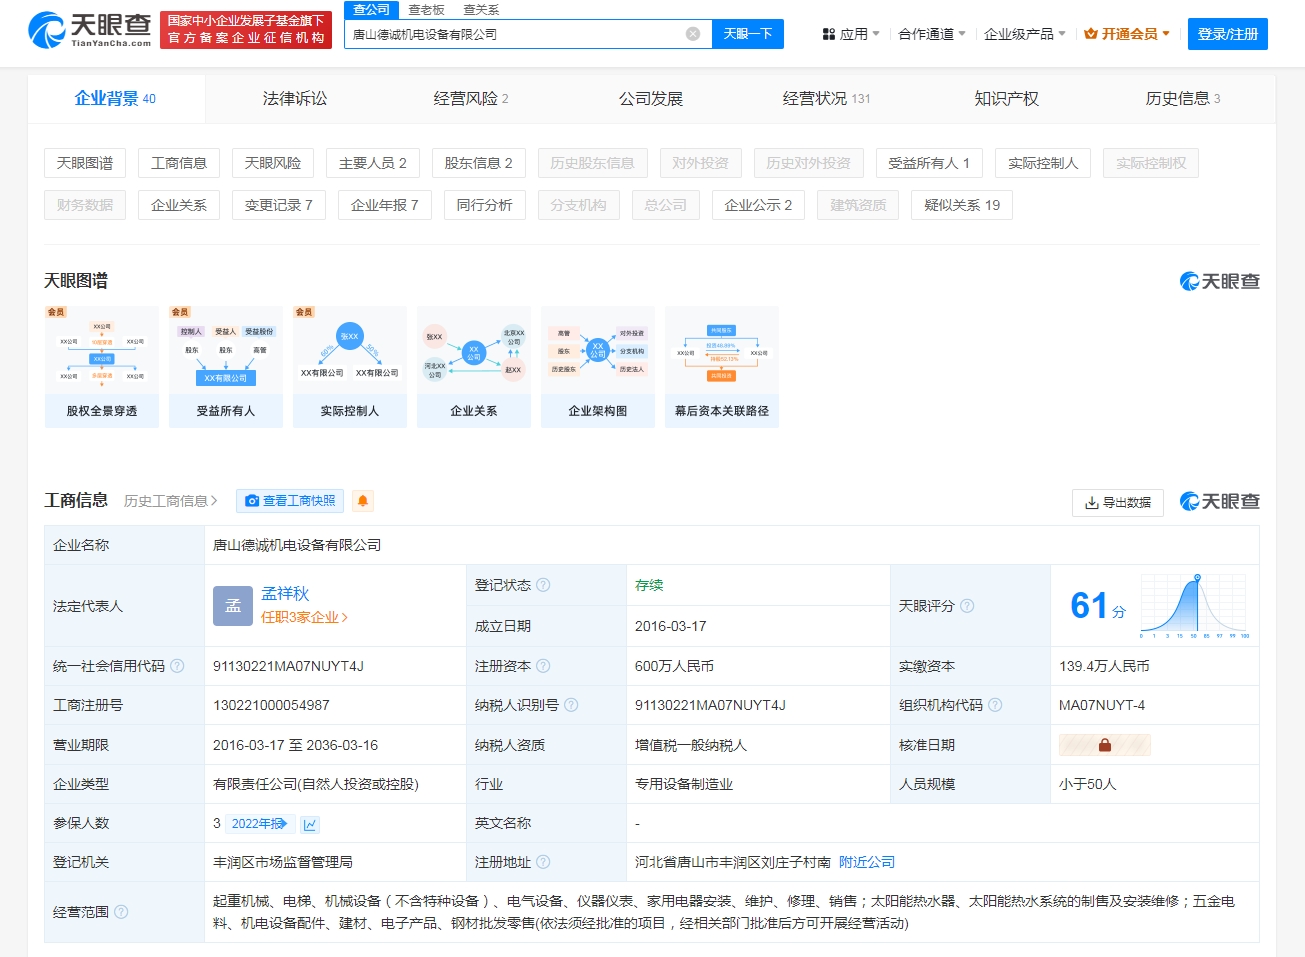Open the 知识产权 tab

pyautogui.click(x=1007, y=99)
